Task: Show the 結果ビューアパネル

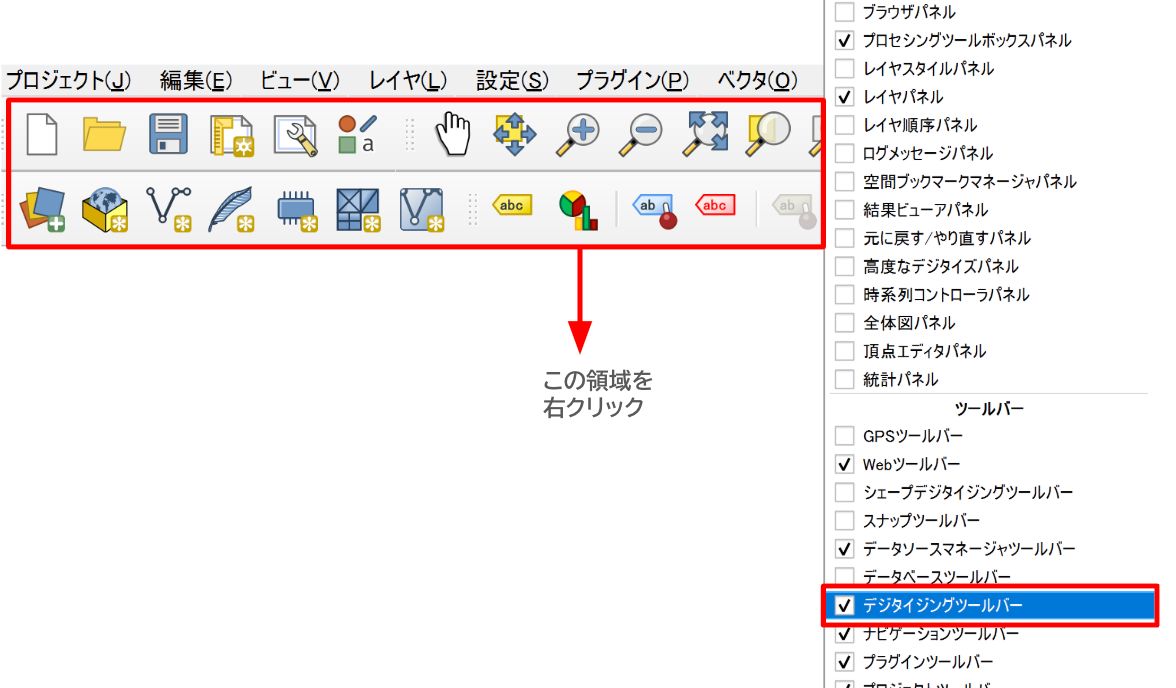Action: 844,209
